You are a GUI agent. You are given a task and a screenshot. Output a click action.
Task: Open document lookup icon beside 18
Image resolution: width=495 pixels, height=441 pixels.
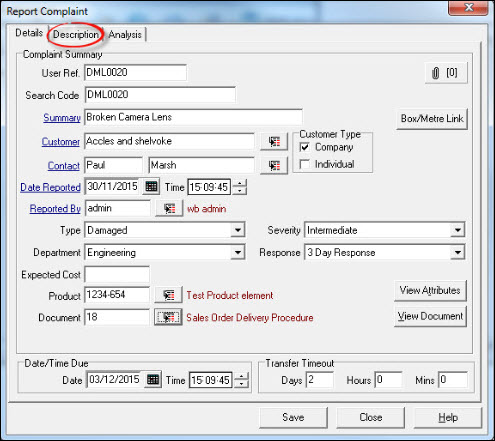[x=168, y=317]
